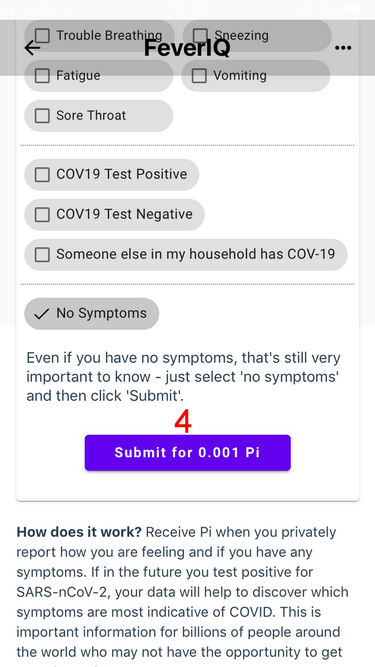Tap the checkmark icon beside No Symptoms
375x667 pixels.
click(42, 314)
